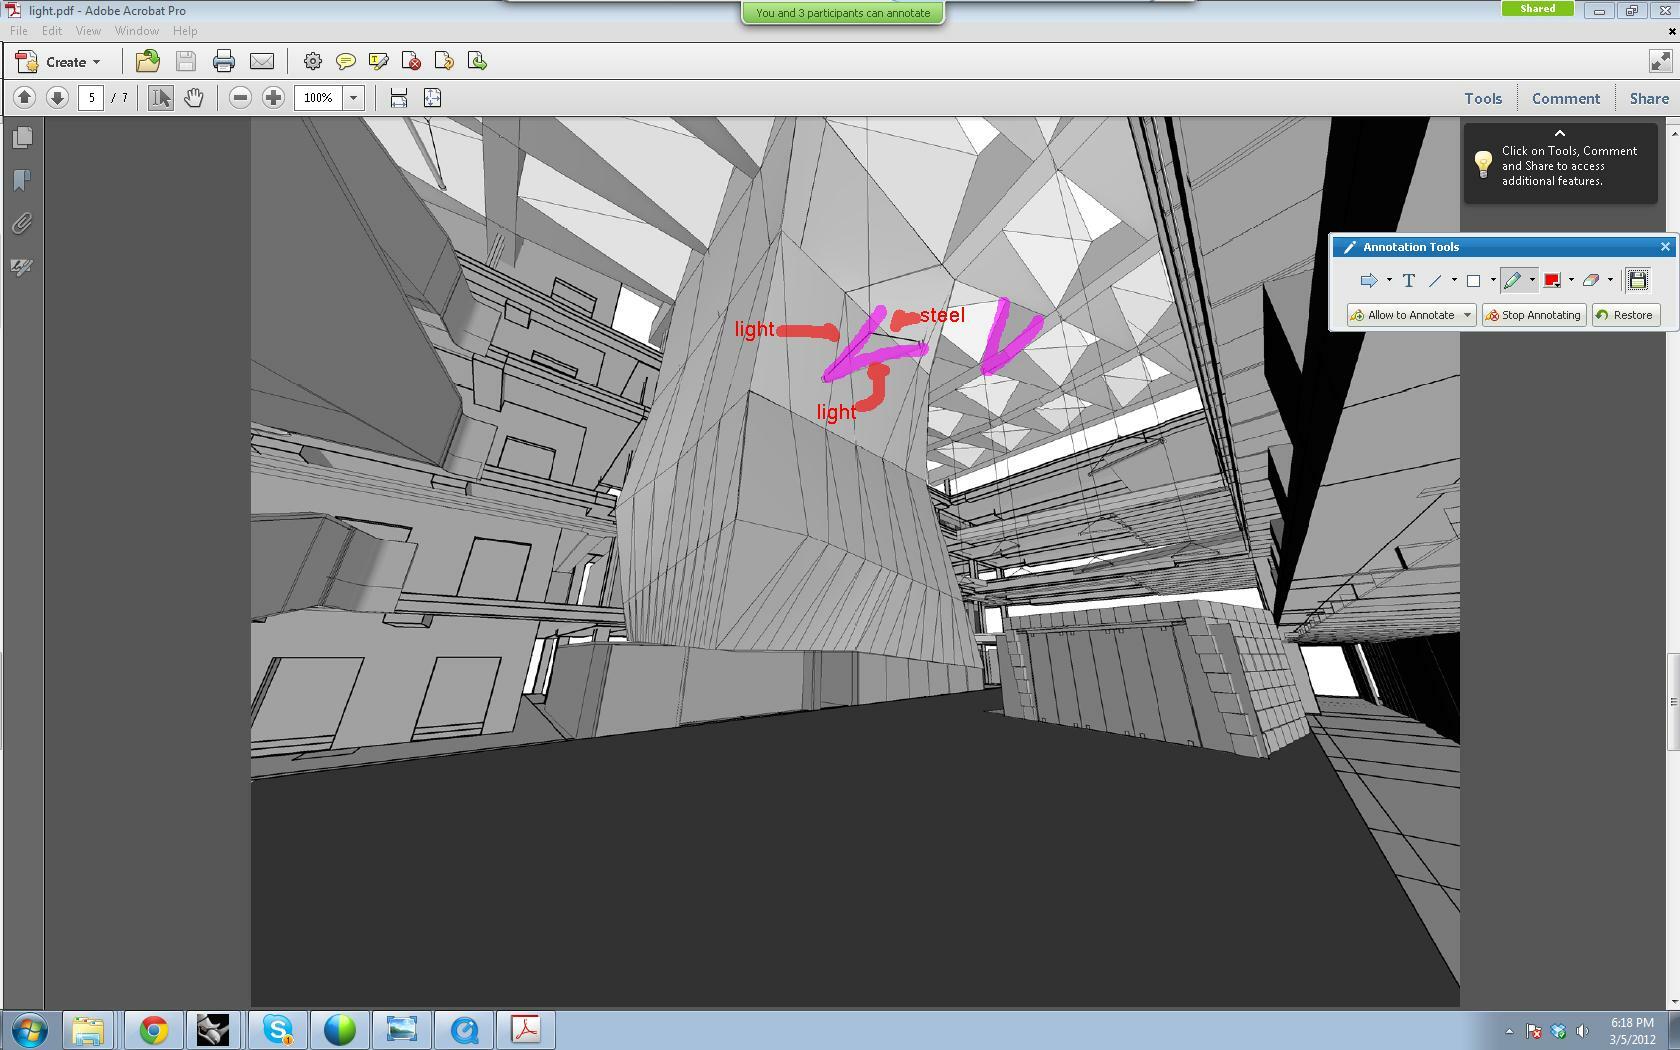Activate the Select tool for text and images
This screenshot has height=1050, width=1680.
point(160,98)
